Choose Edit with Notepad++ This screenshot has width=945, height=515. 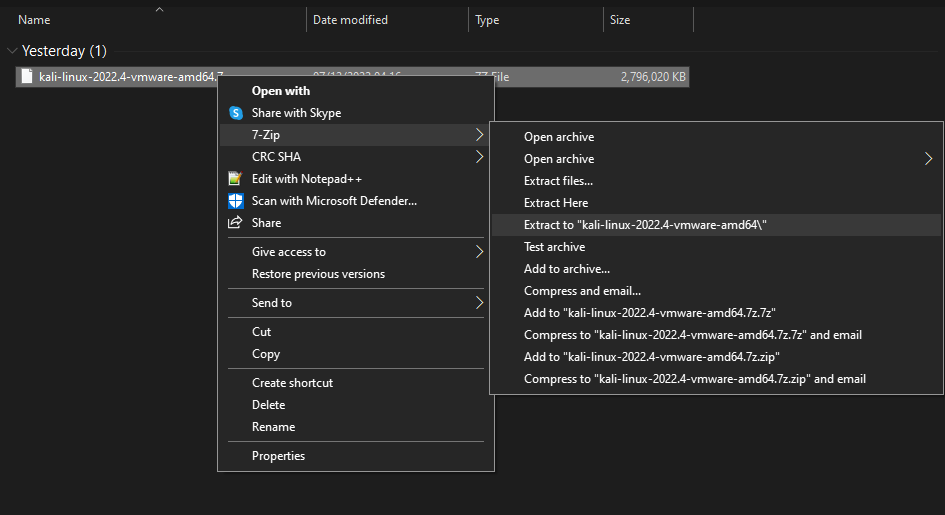point(356,179)
